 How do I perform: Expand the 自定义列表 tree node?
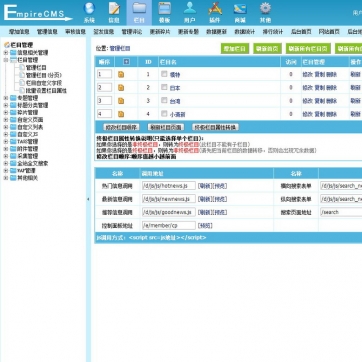[x=6, y=127]
